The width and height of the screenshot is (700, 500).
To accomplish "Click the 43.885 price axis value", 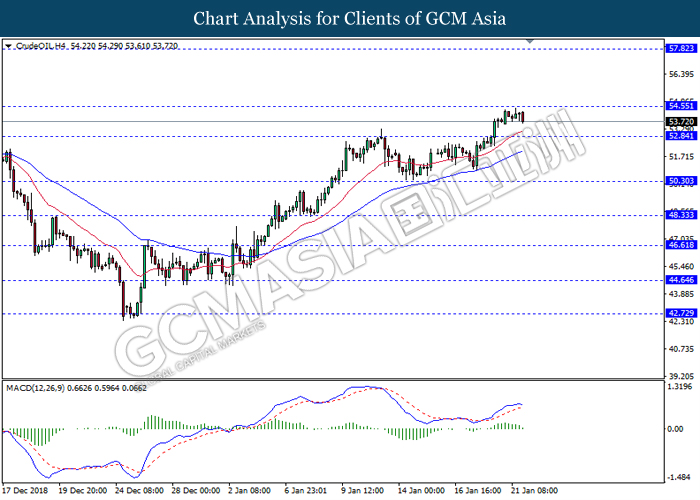I will coord(681,294).
